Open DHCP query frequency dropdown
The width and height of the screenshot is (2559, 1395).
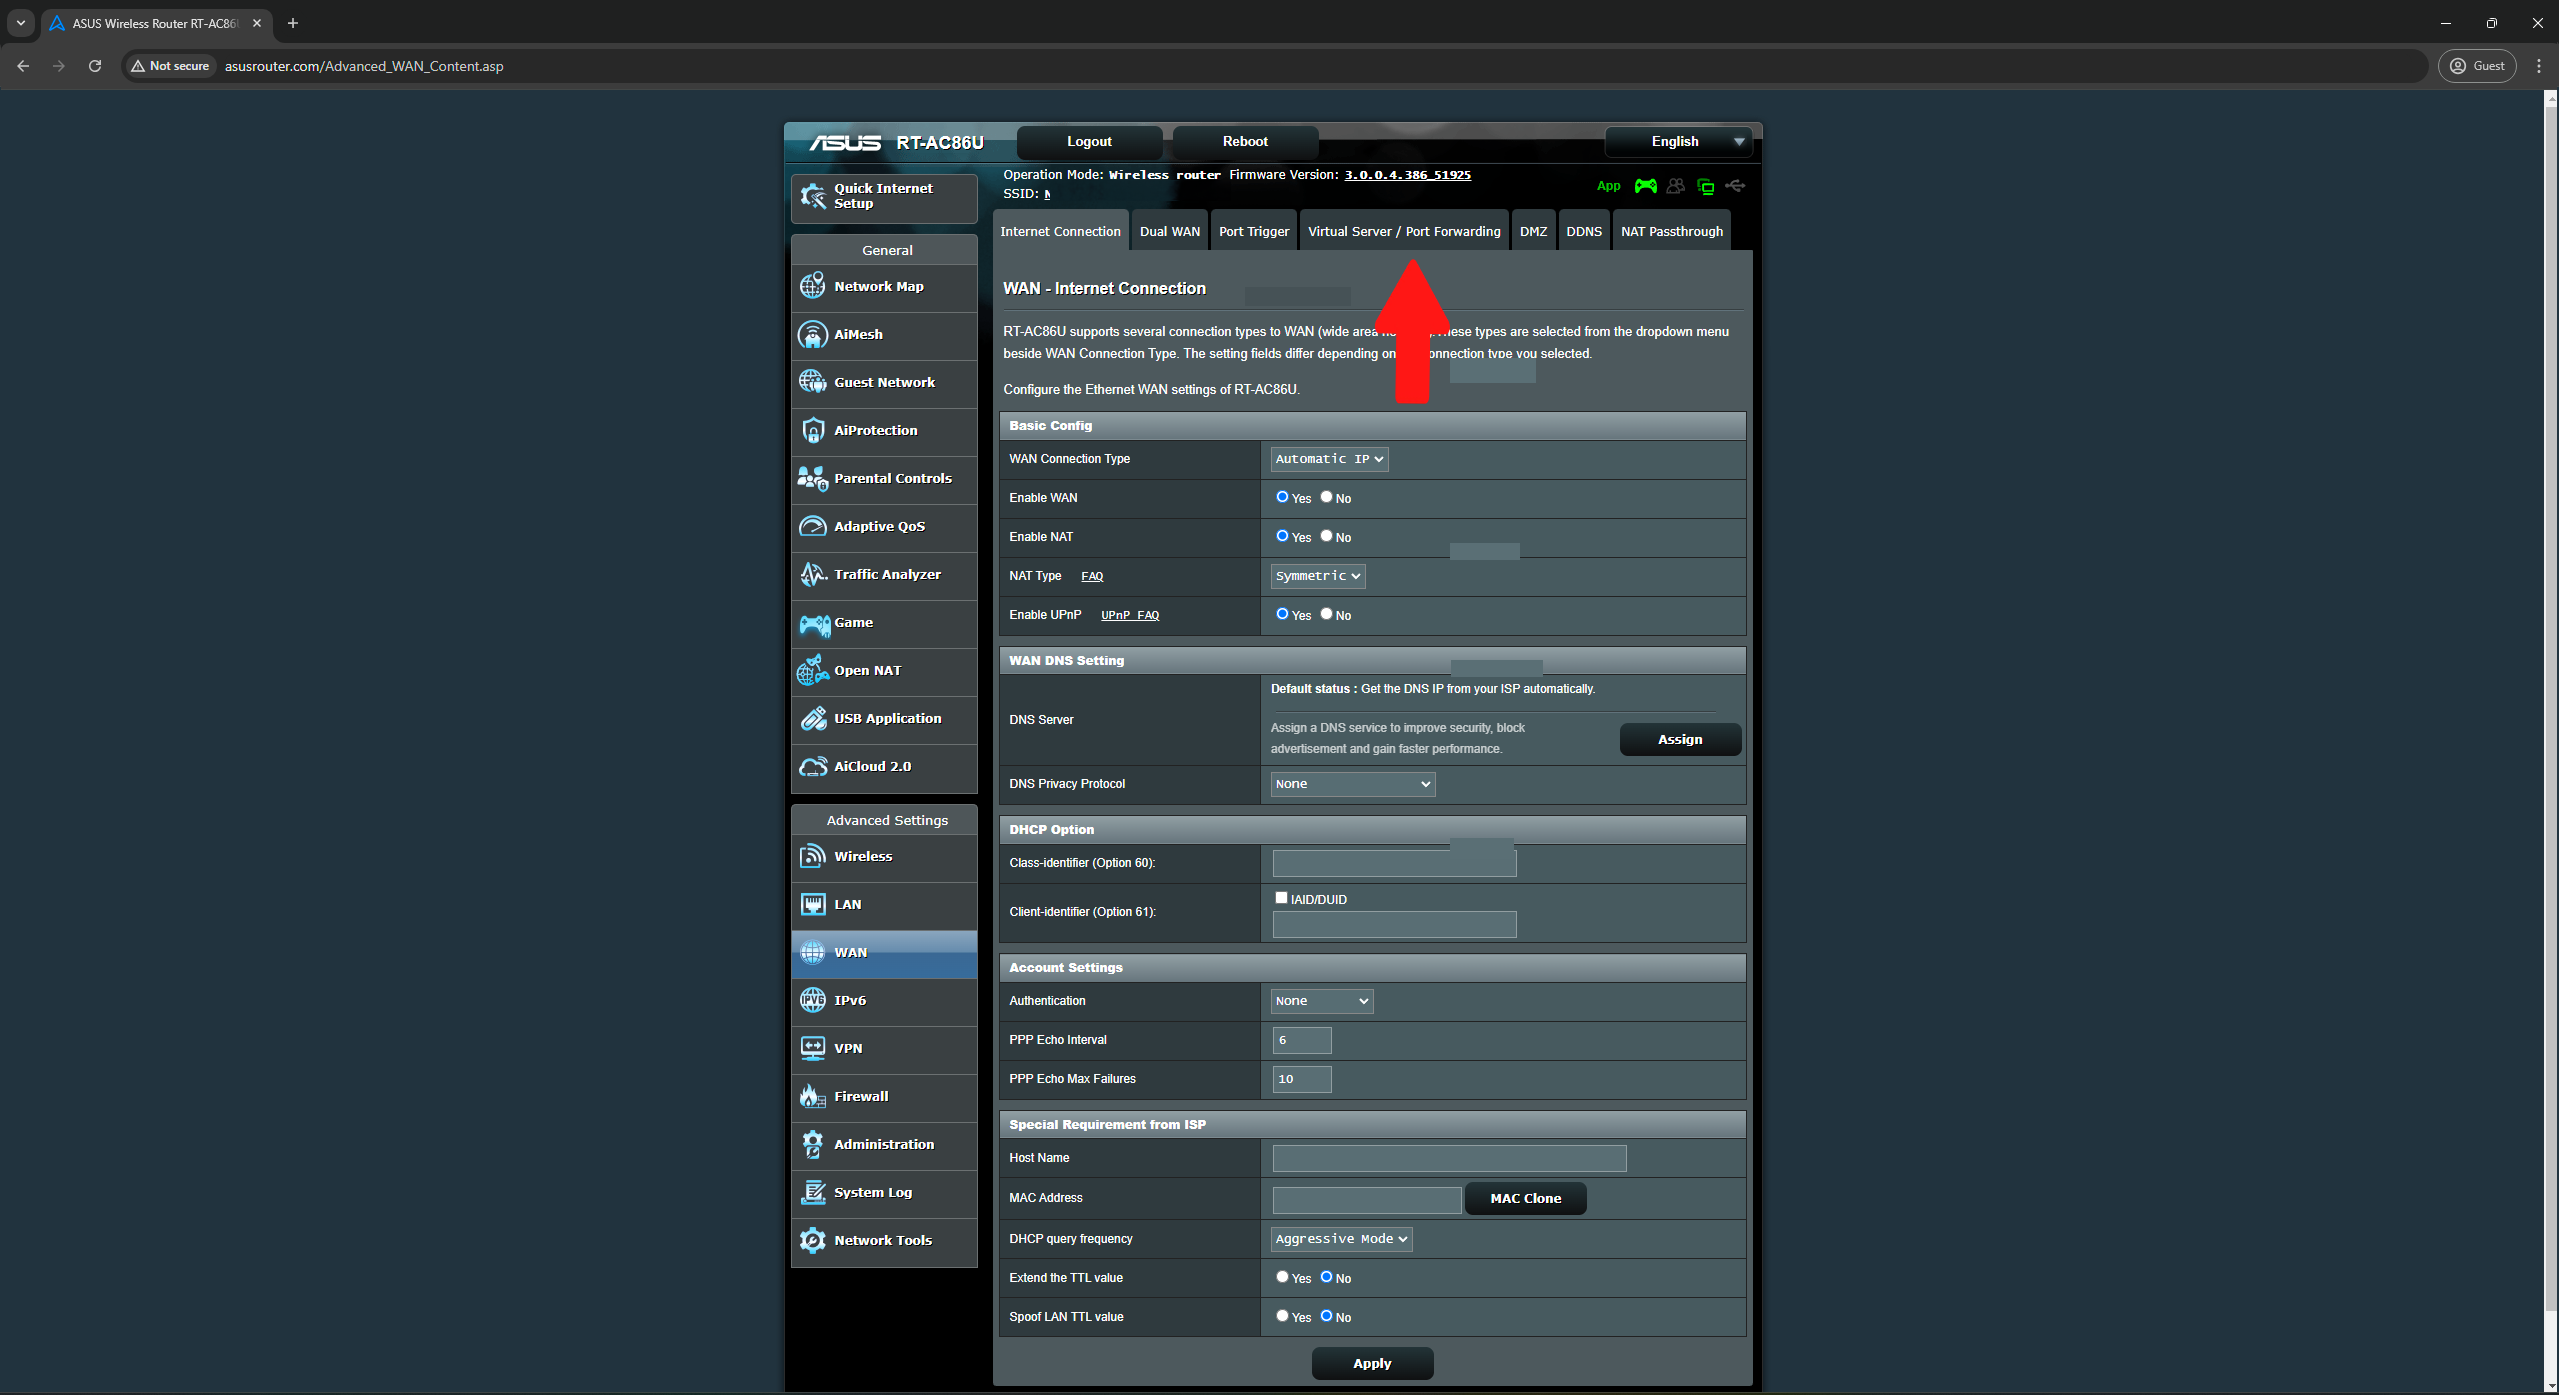(1342, 1239)
